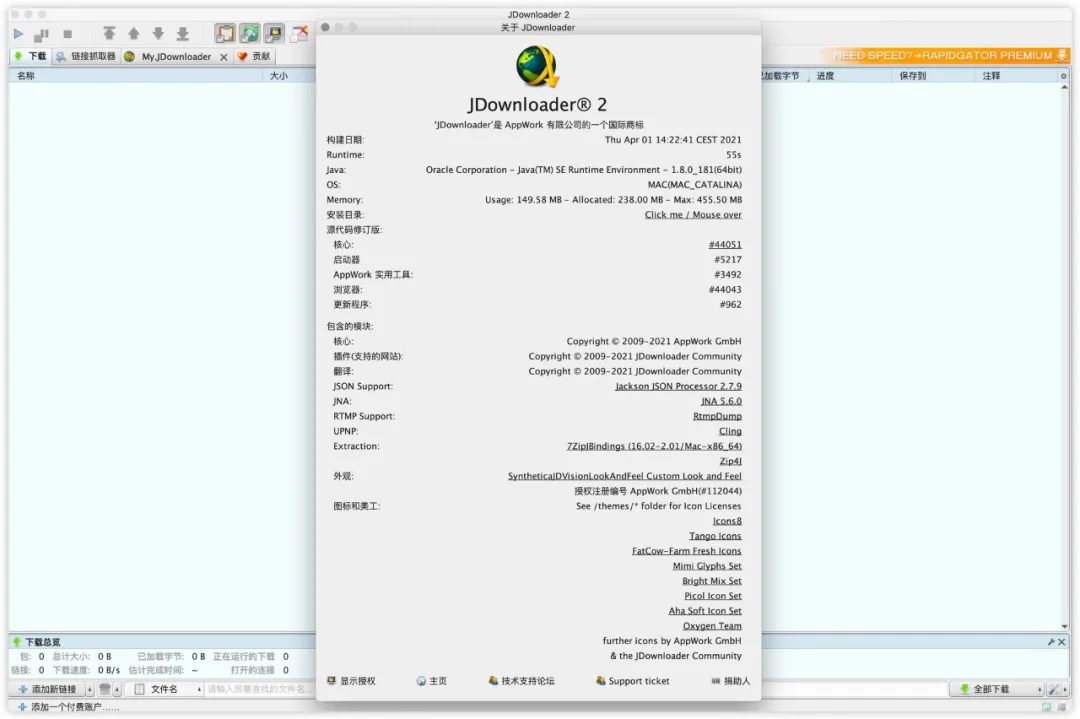Image resolution: width=1080 pixels, height=719 pixels.
Task: Open the 主页 homepage button
Action: 432,681
